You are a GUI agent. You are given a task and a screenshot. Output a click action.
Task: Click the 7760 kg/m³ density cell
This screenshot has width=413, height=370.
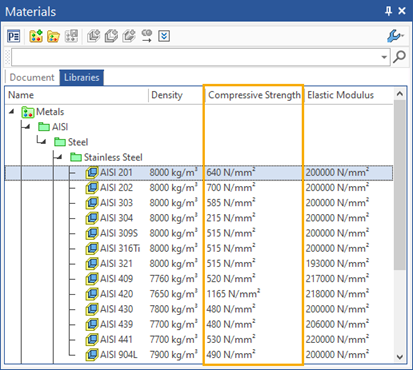tap(173, 279)
